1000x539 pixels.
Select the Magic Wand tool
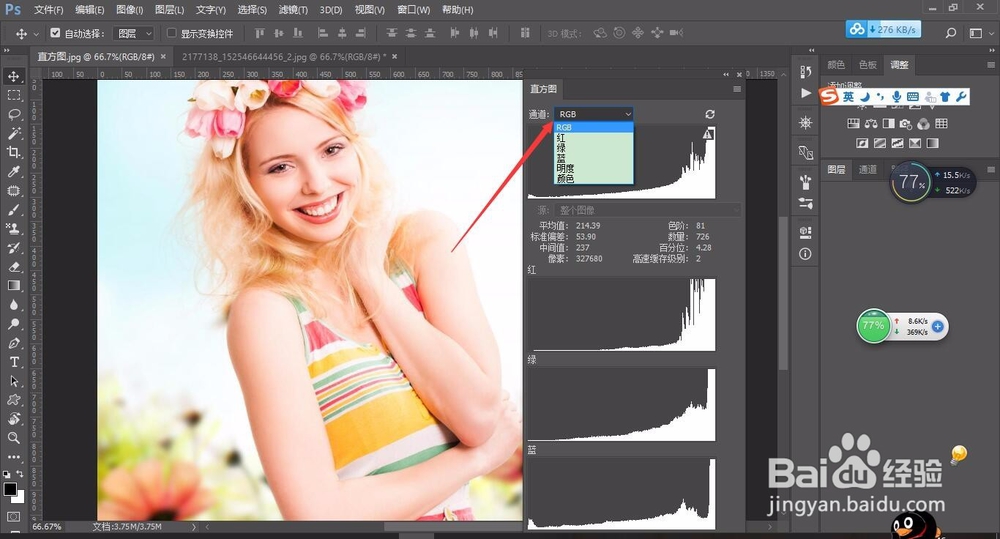click(x=13, y=133)
